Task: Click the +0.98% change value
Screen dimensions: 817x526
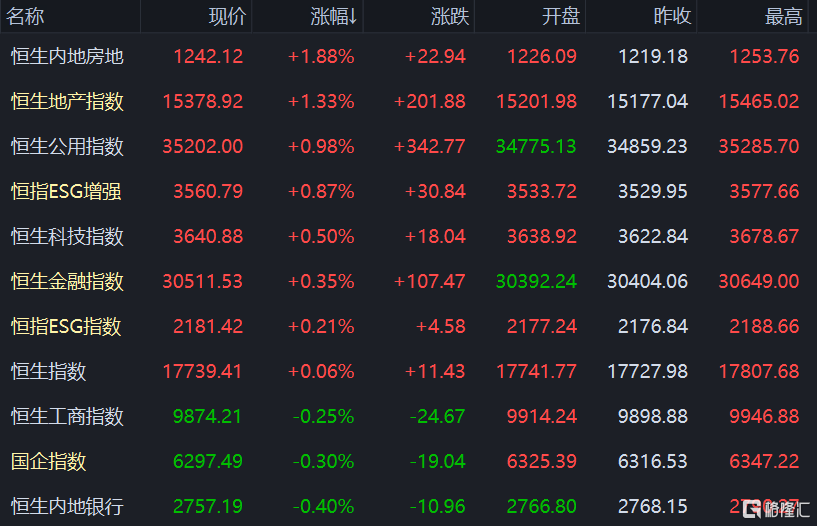Action: (x=321, y=146)
